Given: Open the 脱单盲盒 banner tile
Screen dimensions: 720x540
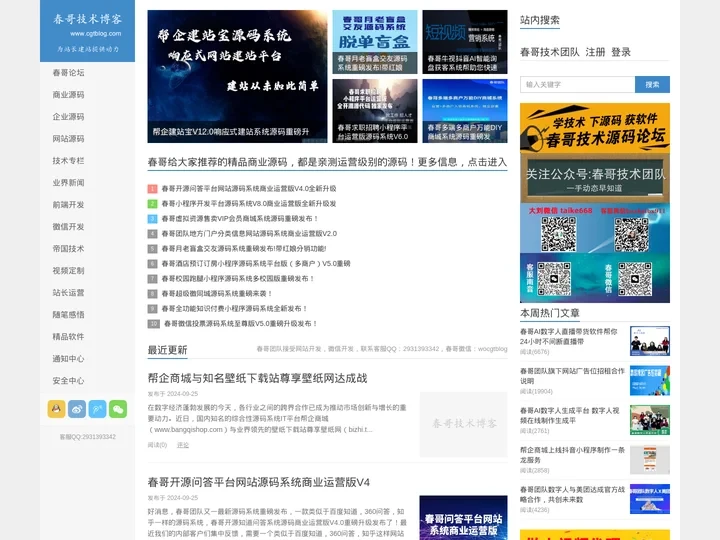Looking at the screenshot, I should 375,42.
